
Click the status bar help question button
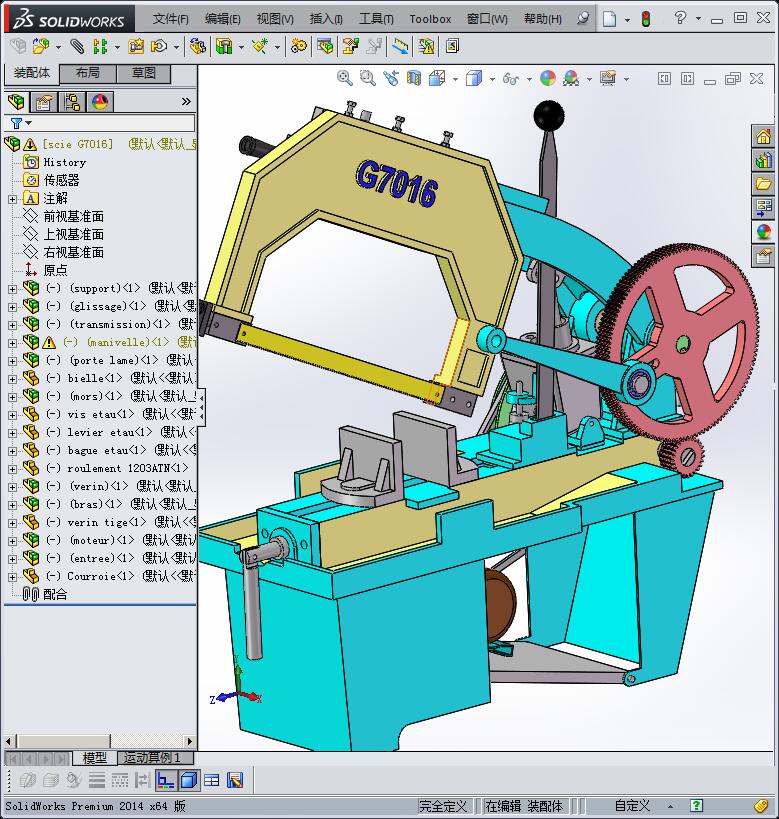(696, 806)
